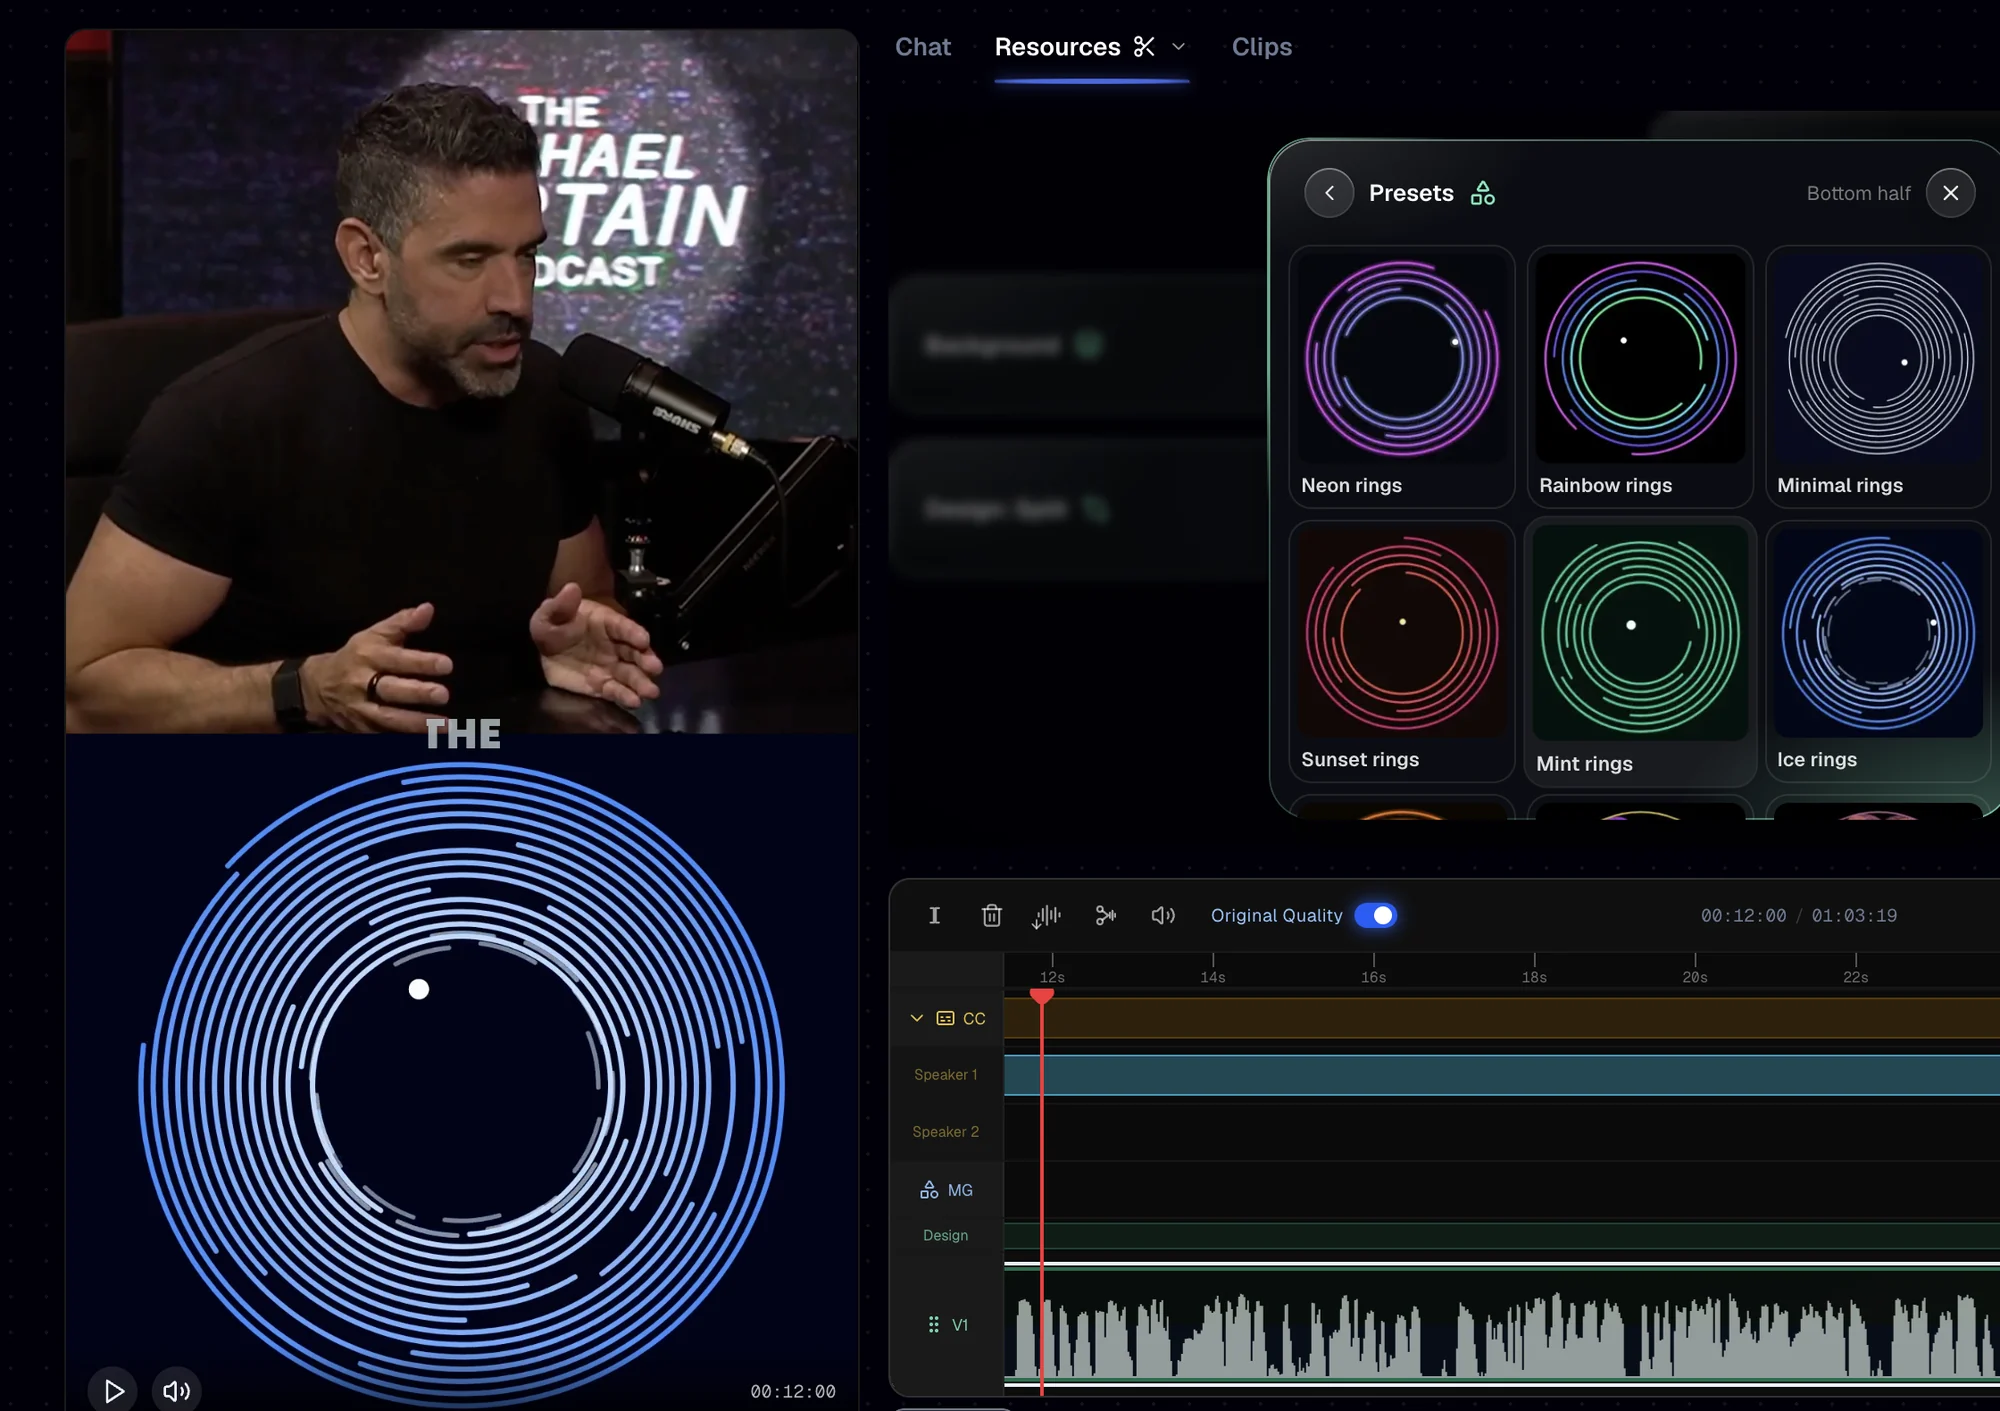This screenshot has height=1411, width=2000.
Task: Open the Resources tab dropdown chevron
Action: 1178,47
